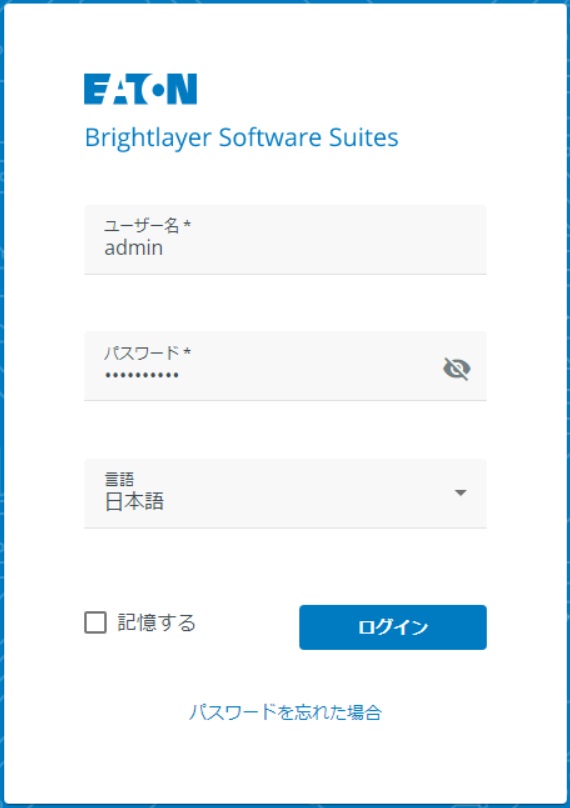The width and height of the screenshot is (570, 808).
Task: Click the dot inside the Eaton logo
Action: pos(158,90)
